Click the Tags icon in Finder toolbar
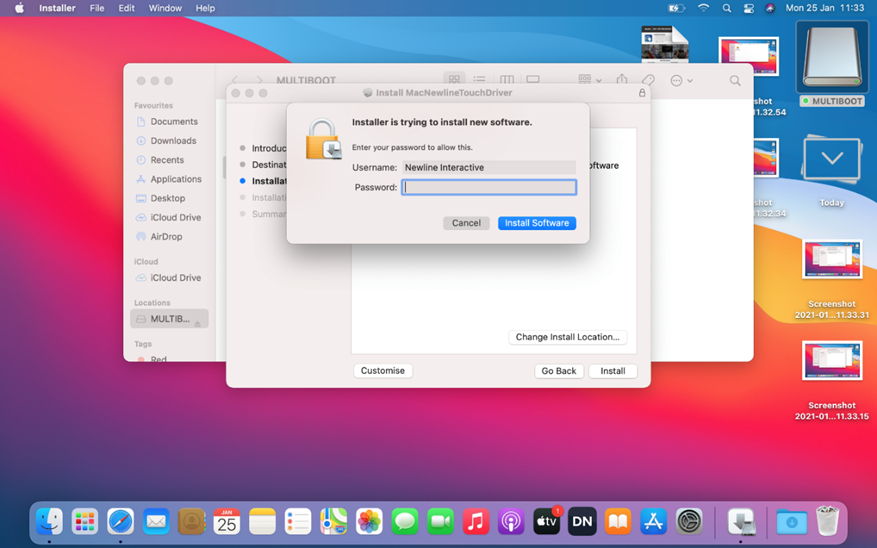This screenshot has width=877, height=548. tap(648, 80)
